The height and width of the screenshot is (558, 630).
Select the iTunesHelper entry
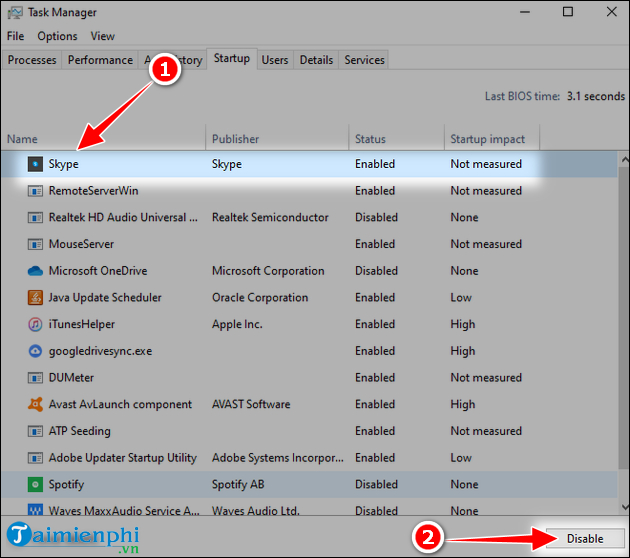[82, 325]
